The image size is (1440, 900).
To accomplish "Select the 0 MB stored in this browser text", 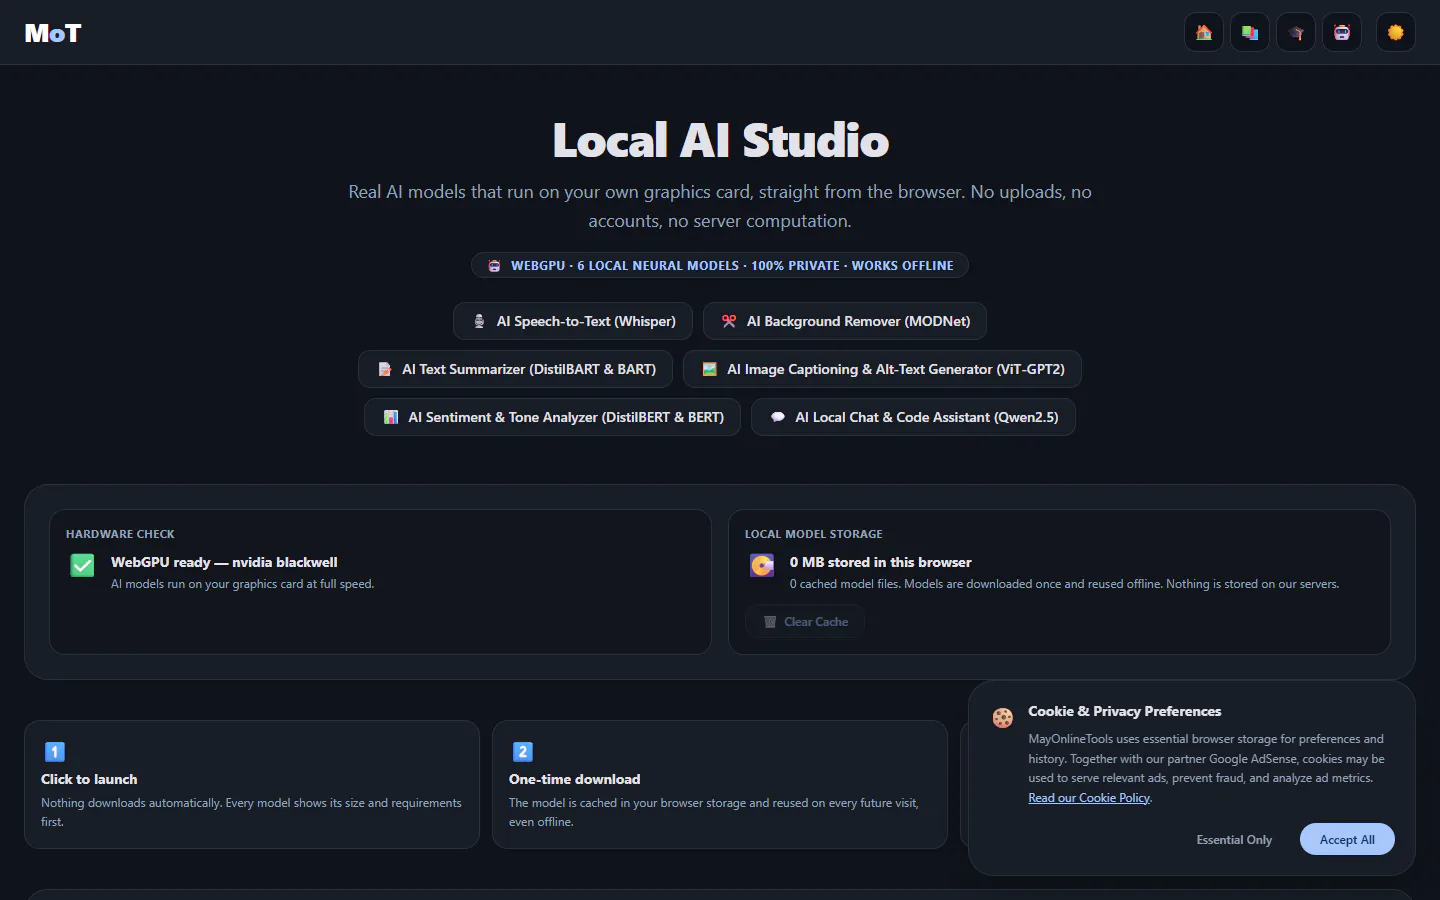I will [x=881, y=562].
